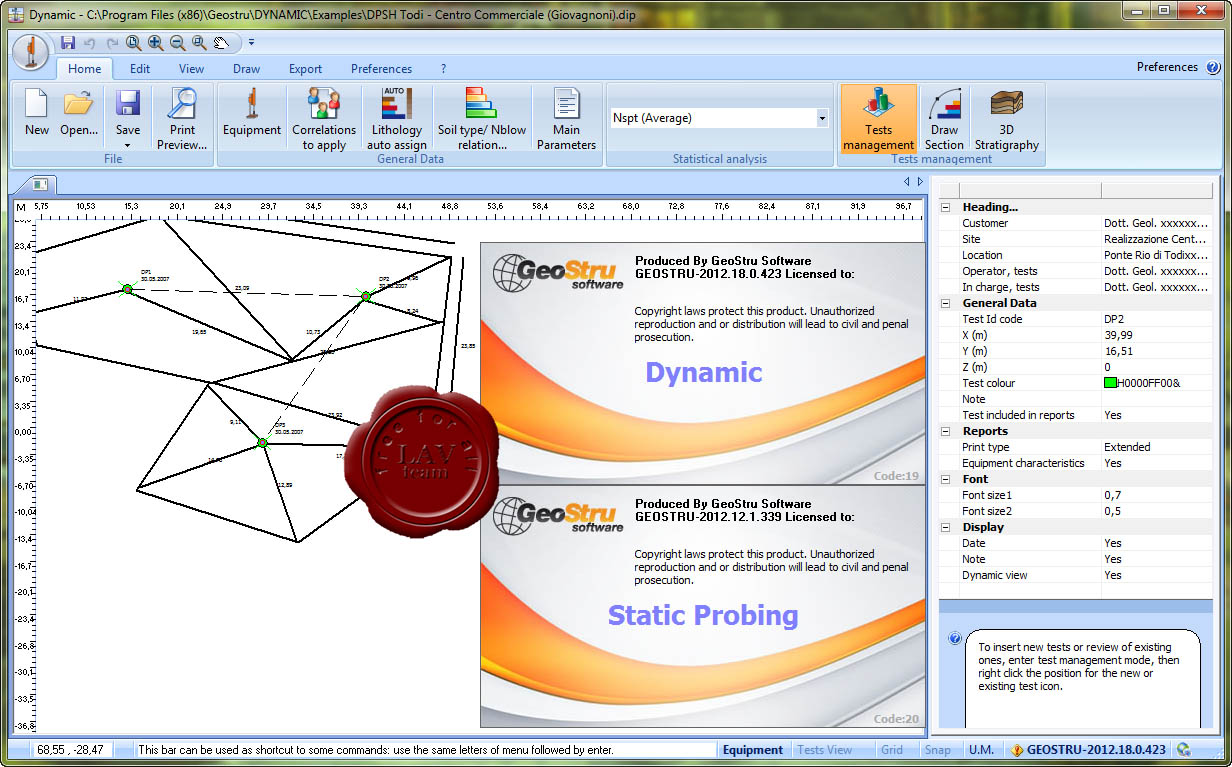Screen dimensions: 1232x767
Task: Open the ? help ribbon tab
Action: 443,69
